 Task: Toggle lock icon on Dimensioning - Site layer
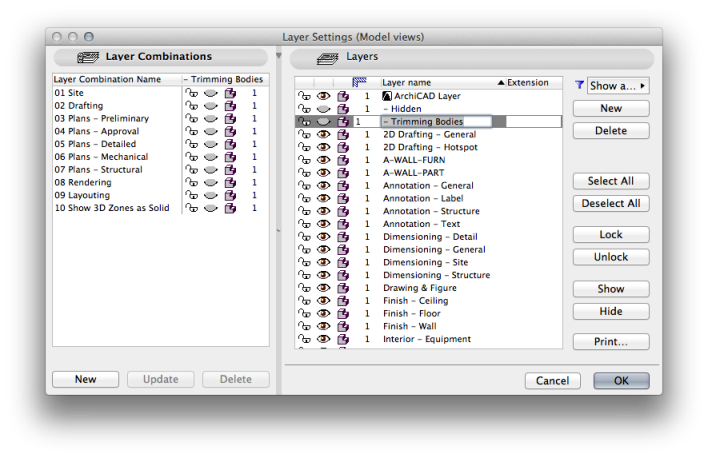pos(304,262)
